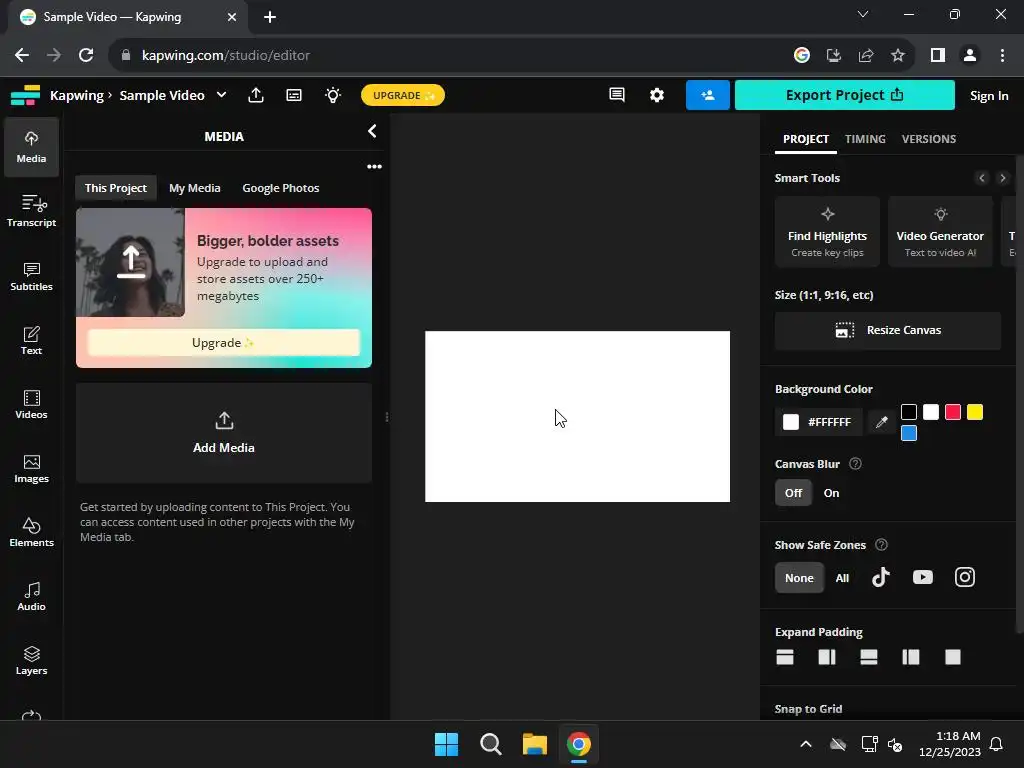
Task: Open File Explorer from the taskbar
Action: tap(534, 744)
